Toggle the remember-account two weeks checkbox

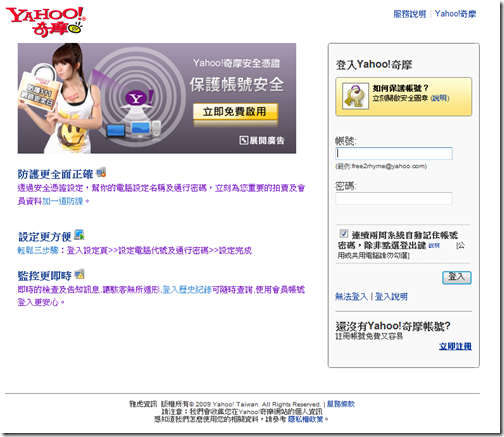pos(343,233)
